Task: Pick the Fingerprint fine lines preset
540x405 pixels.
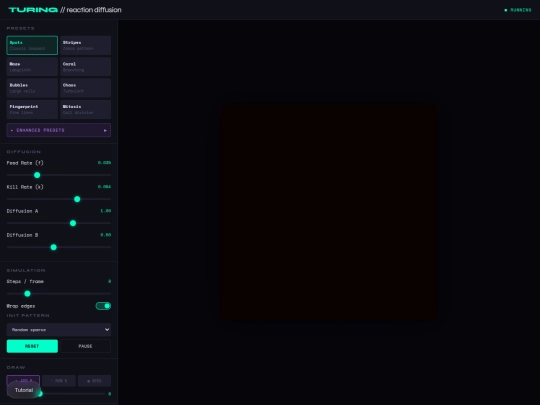Action: (32, 109)
